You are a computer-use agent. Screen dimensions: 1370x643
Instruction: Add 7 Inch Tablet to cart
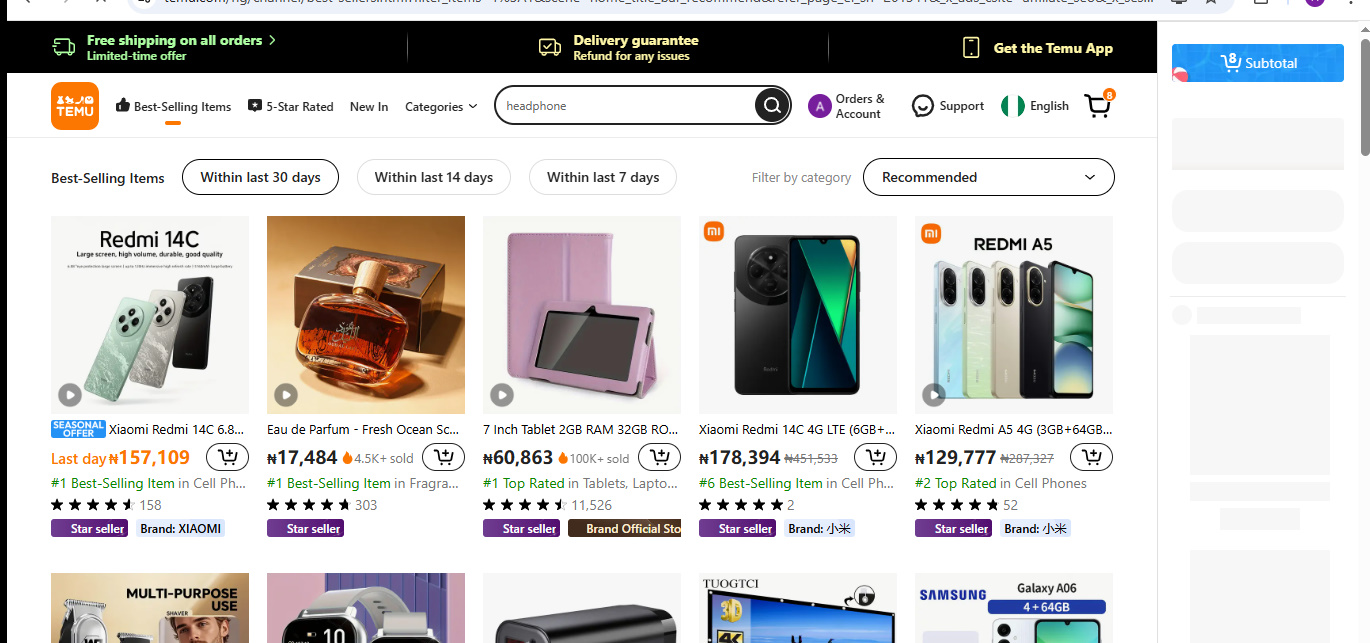[660, 458]
